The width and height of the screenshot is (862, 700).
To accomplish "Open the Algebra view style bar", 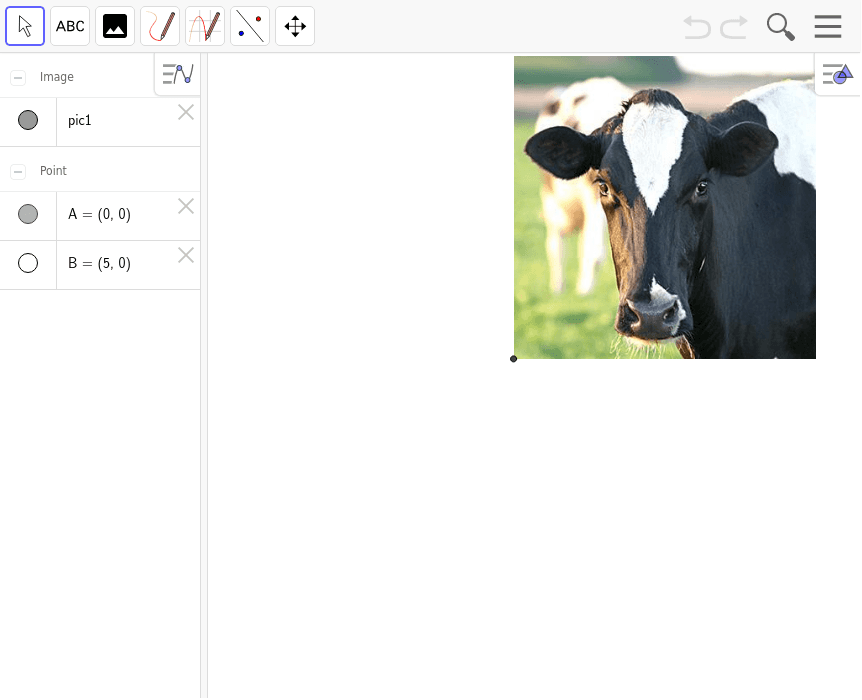I will point(178,74).
